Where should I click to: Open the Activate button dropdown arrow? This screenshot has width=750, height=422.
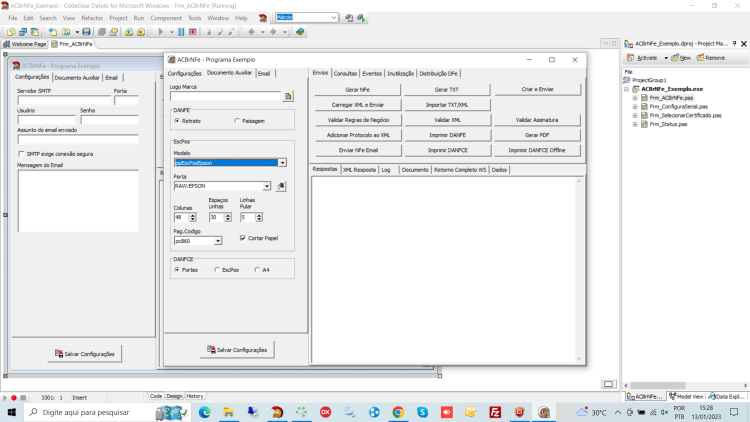[x=666, y=58]
